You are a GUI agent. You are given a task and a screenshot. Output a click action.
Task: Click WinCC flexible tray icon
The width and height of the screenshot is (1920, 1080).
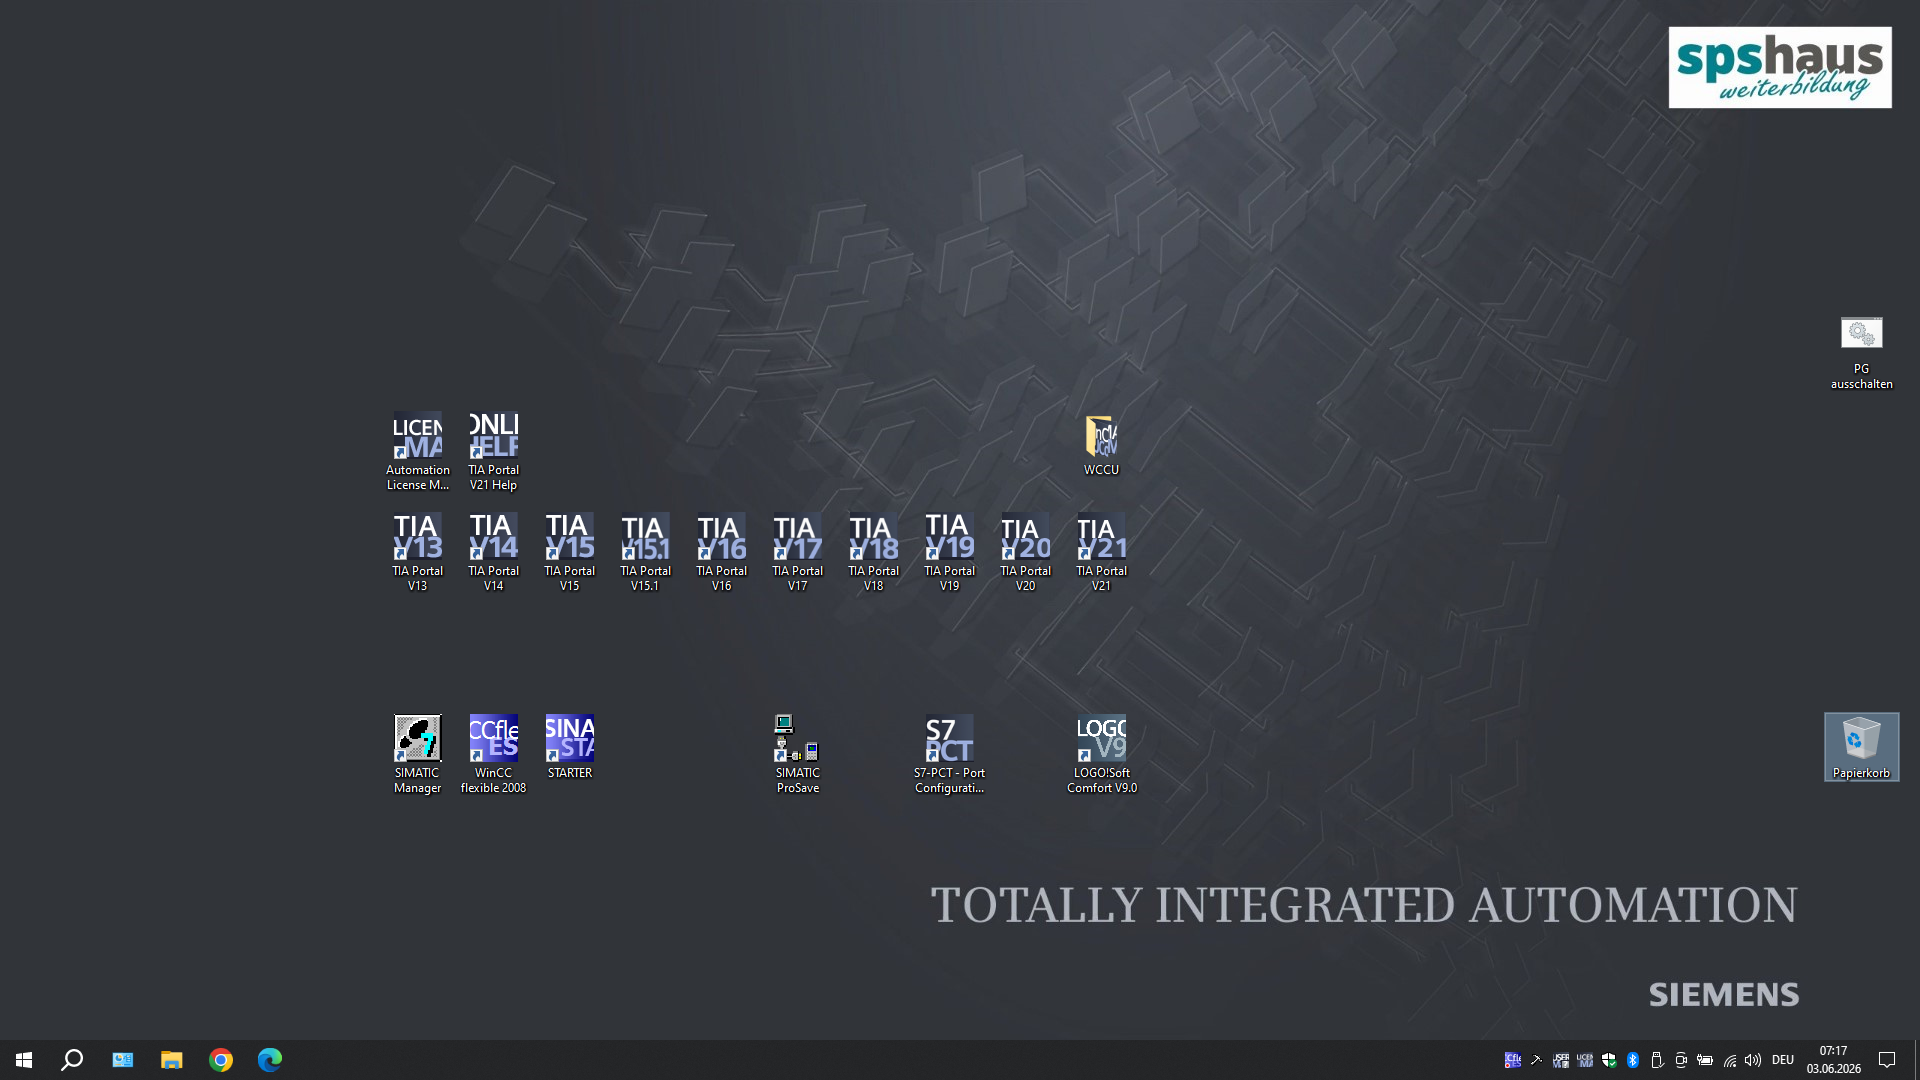[x=1512, y=1060]
